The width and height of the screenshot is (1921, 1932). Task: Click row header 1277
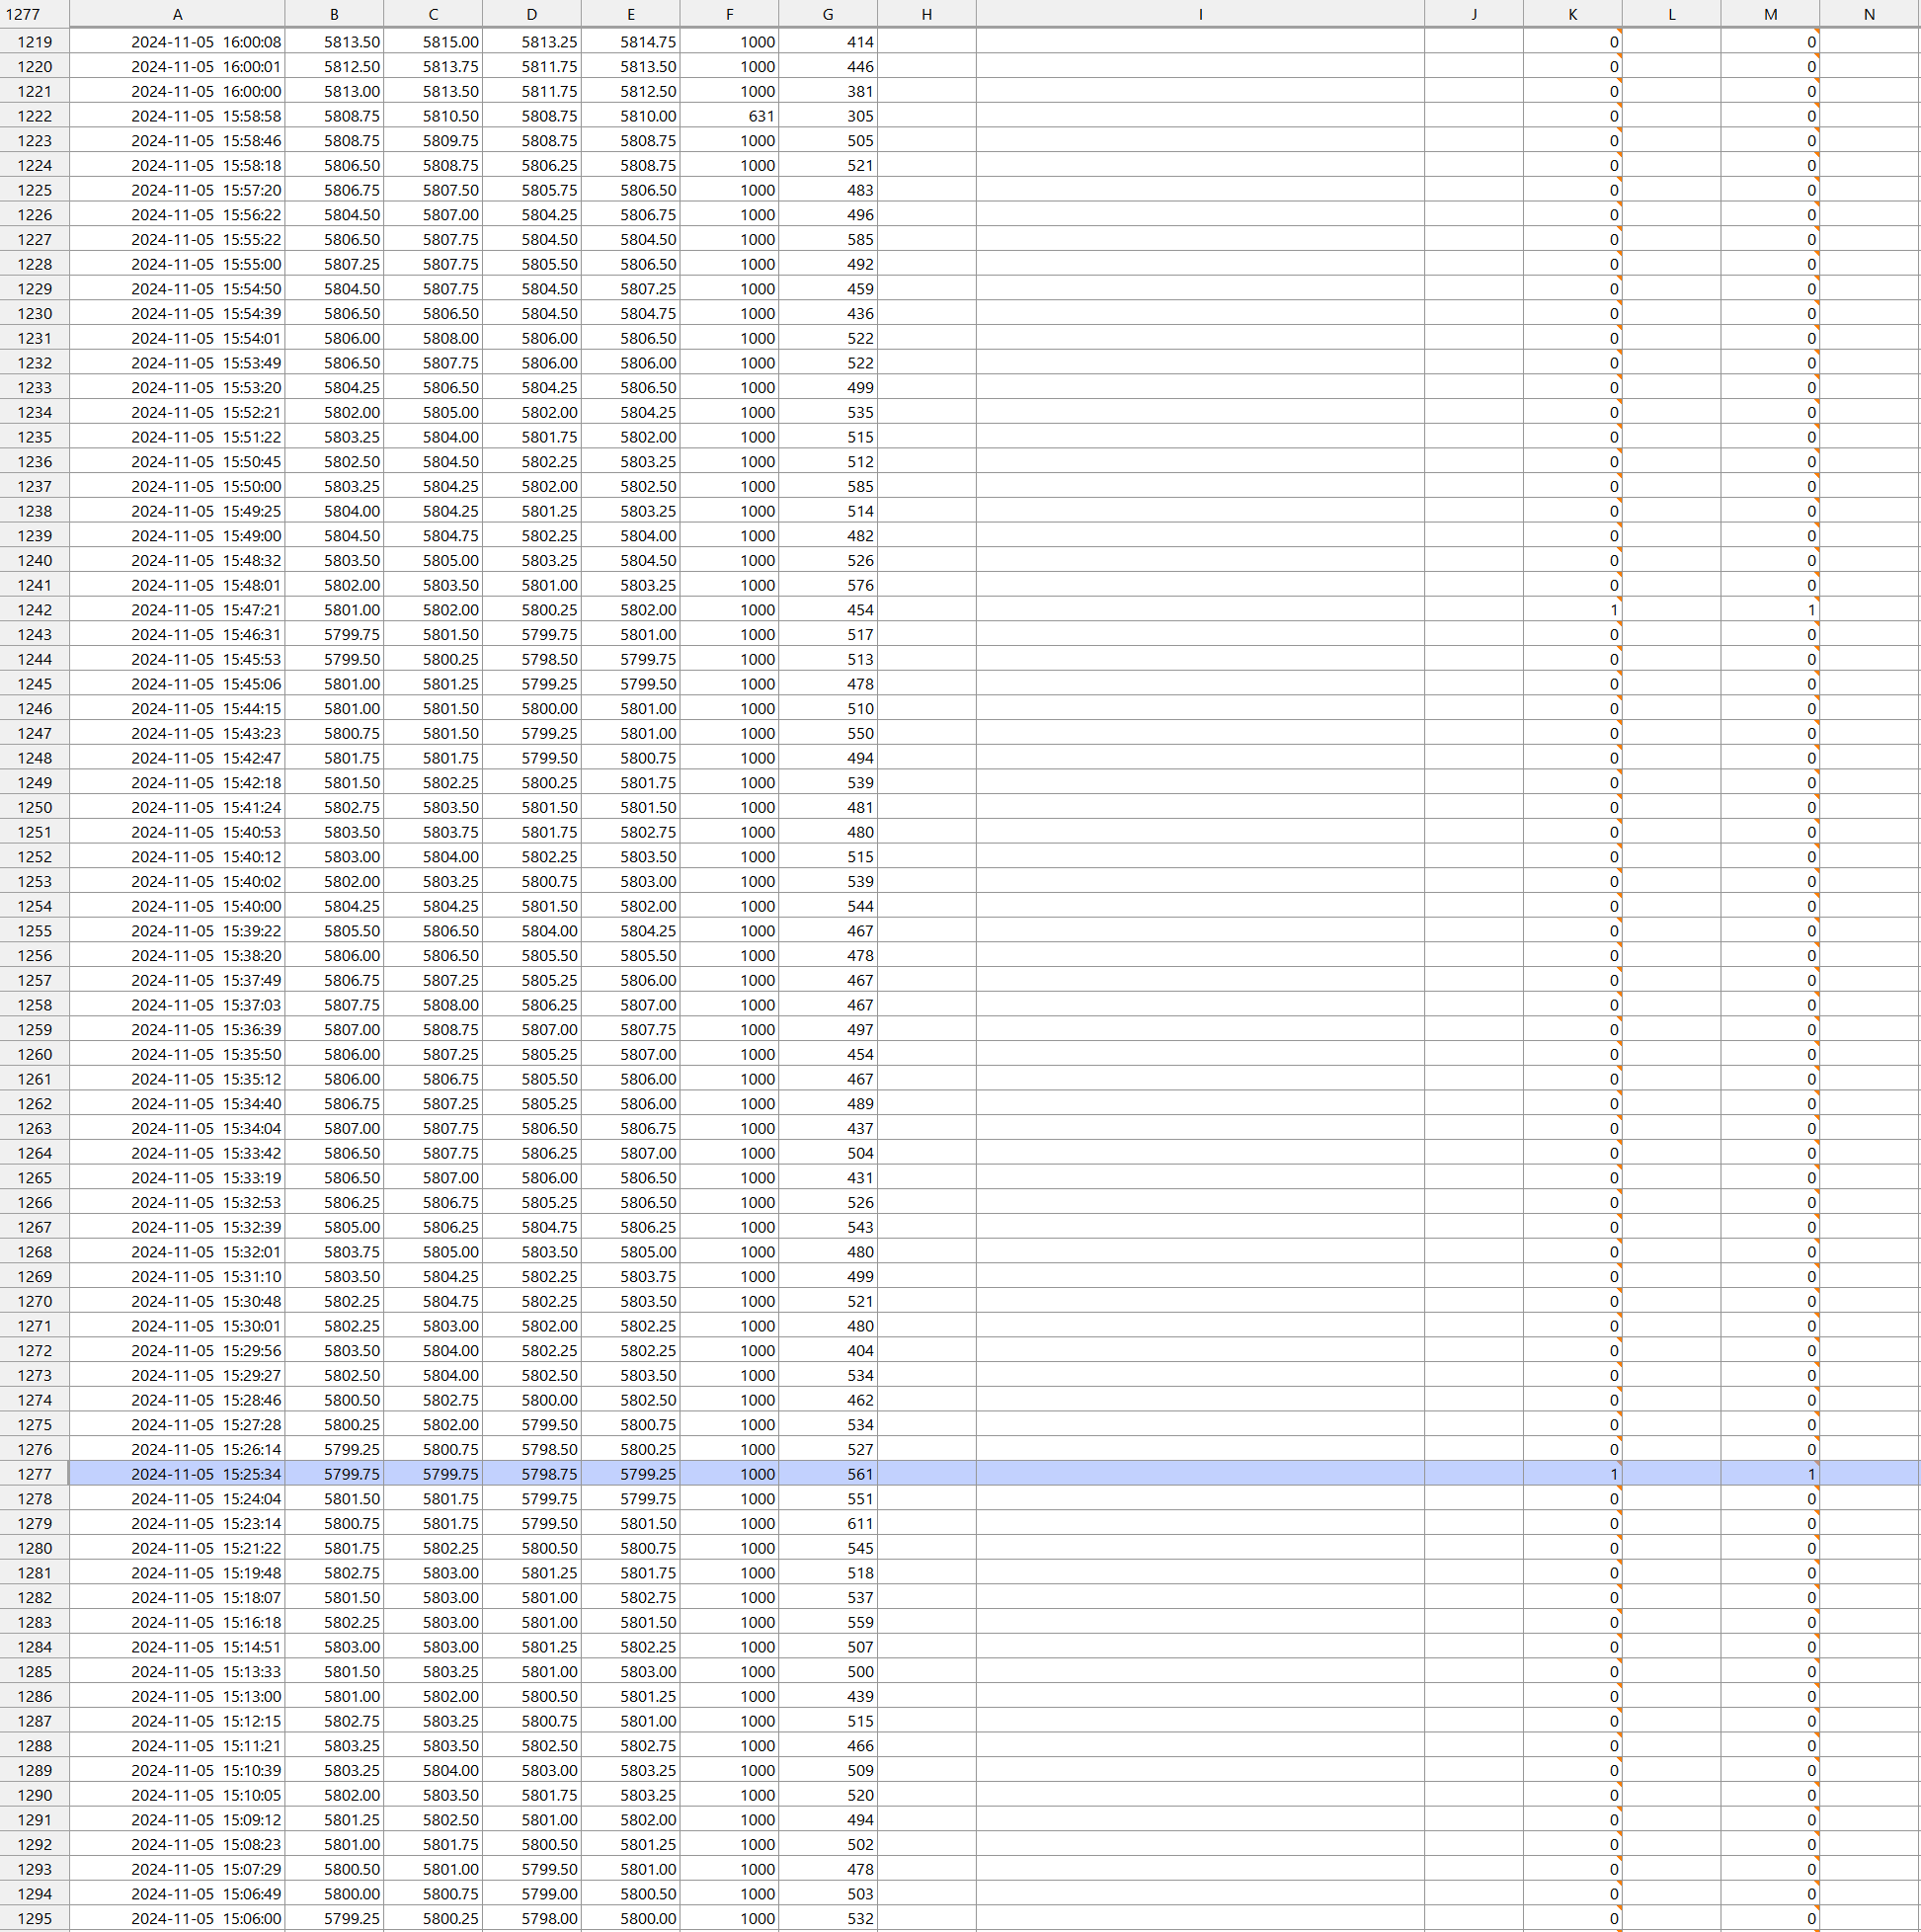pyautogui.click(x=34, y=1474)
